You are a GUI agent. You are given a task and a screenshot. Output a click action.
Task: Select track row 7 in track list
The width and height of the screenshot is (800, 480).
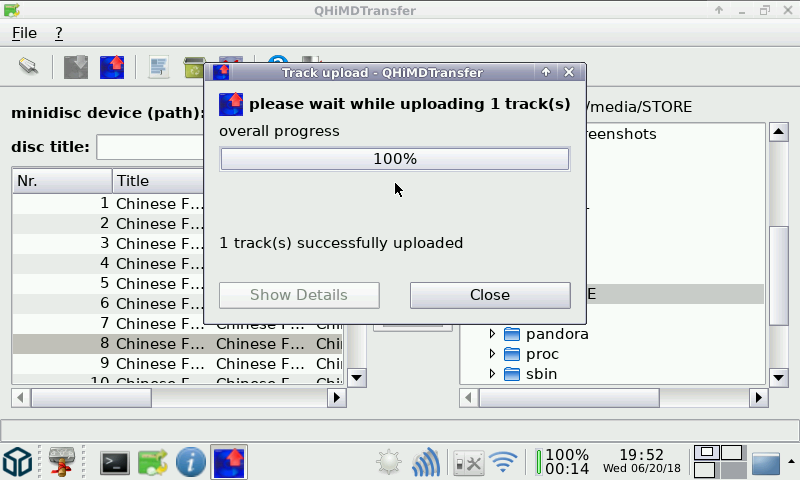click(108, 323)
